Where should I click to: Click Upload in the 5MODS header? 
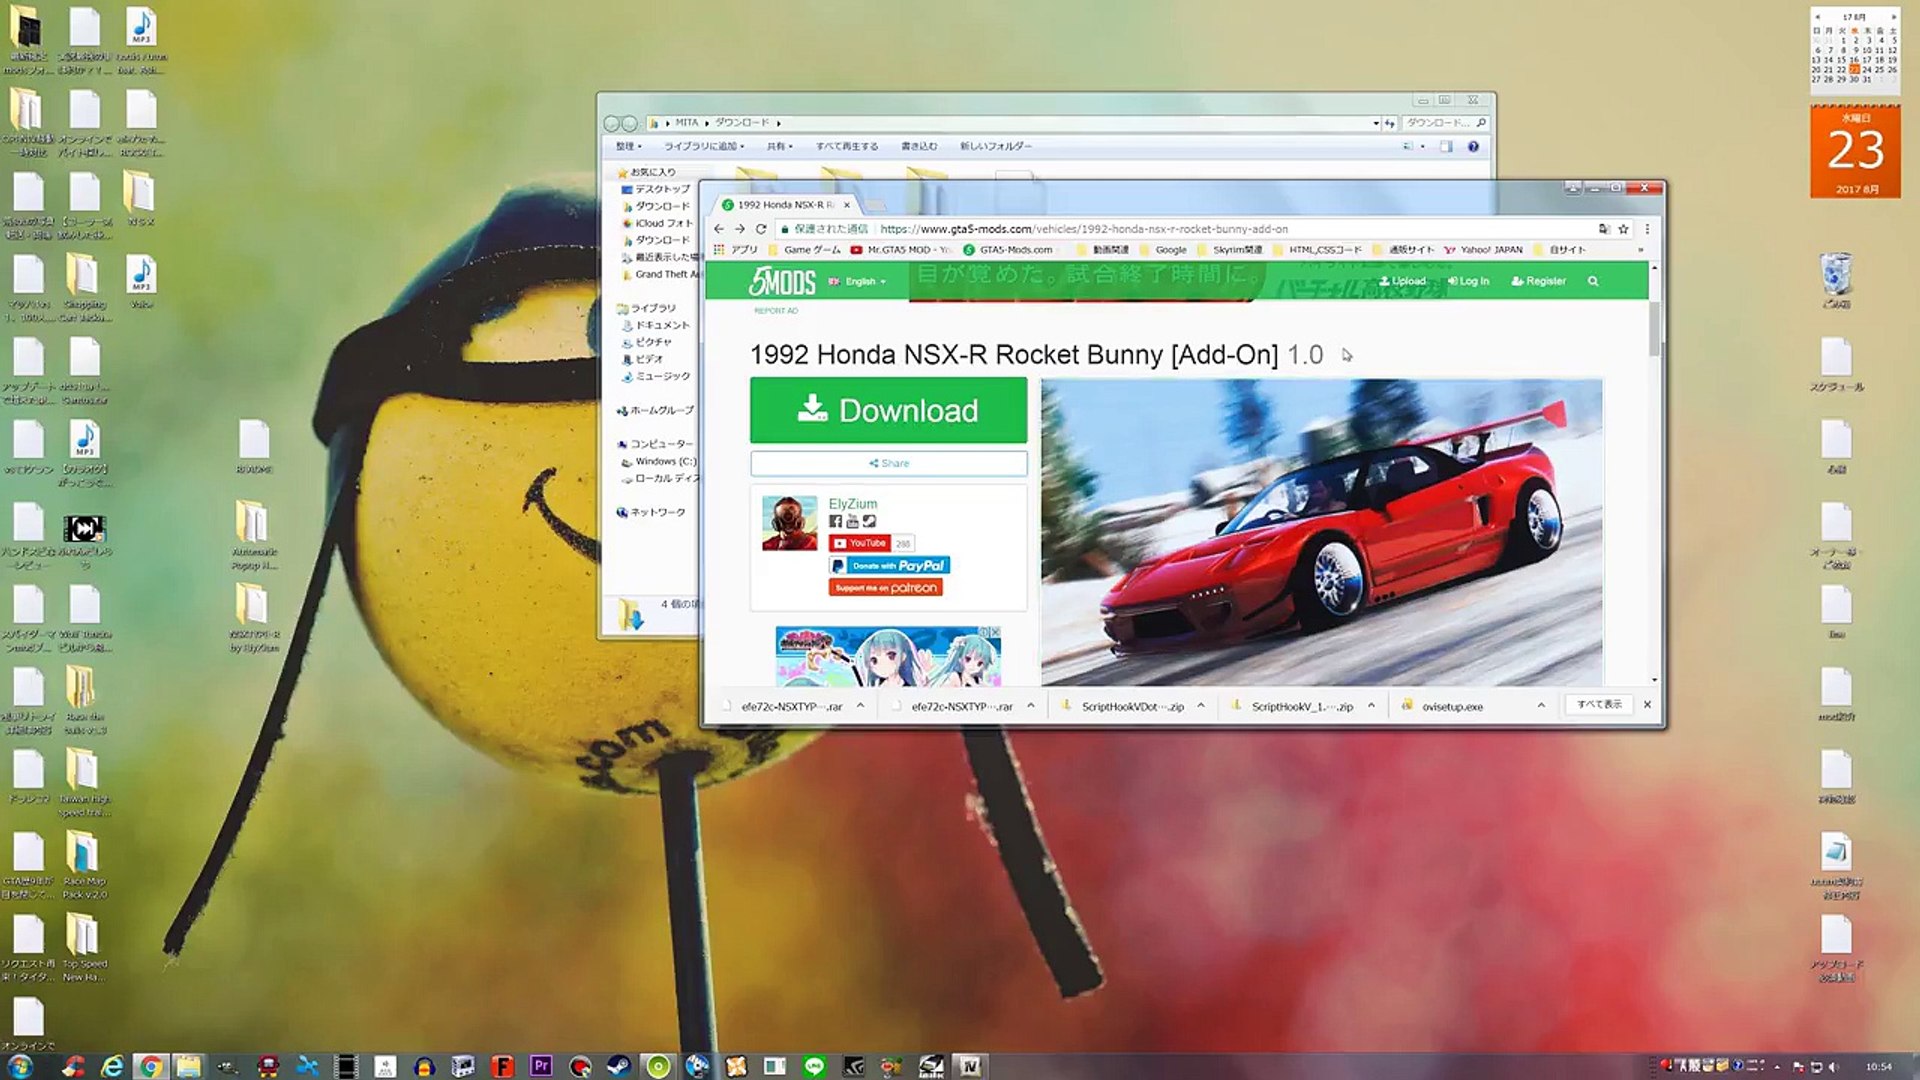click(1402, 281)
